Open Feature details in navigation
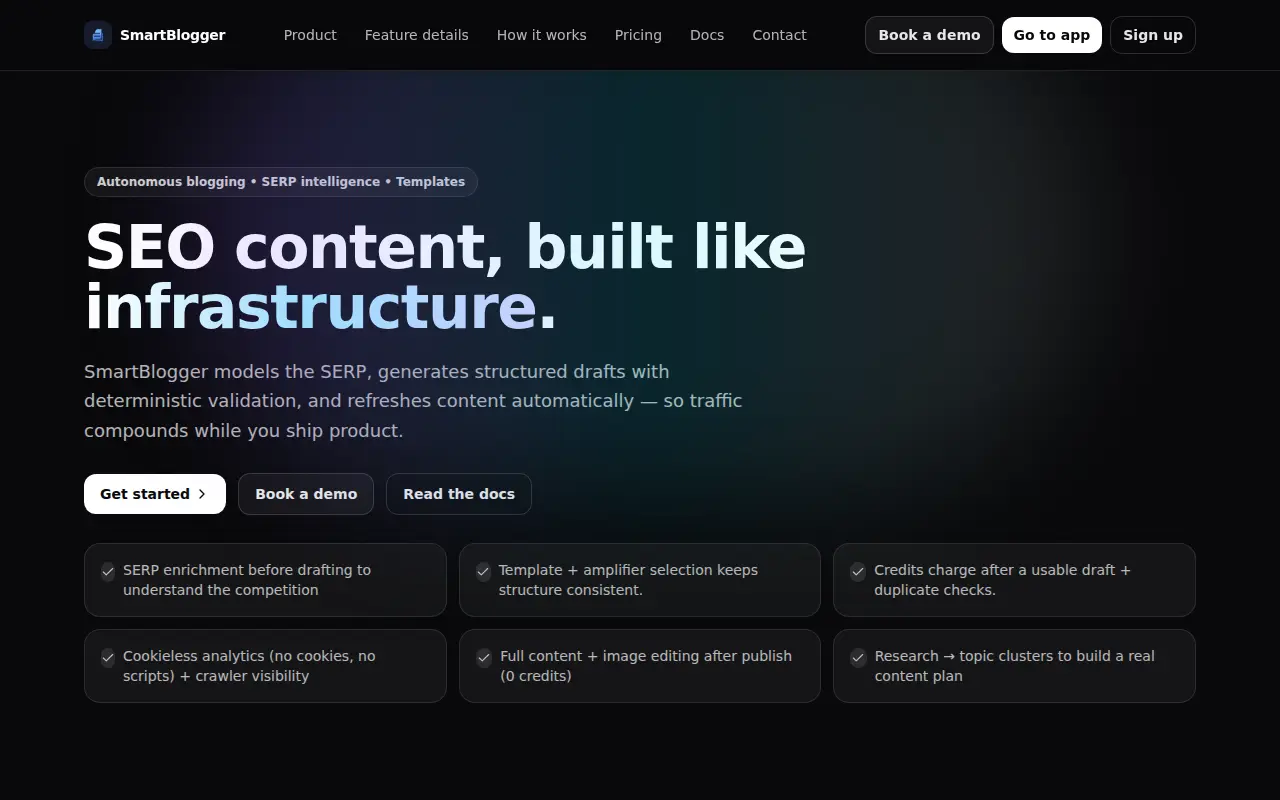Image resolution: width=1280 pixels, height=800 pixels. click(417, 35)
